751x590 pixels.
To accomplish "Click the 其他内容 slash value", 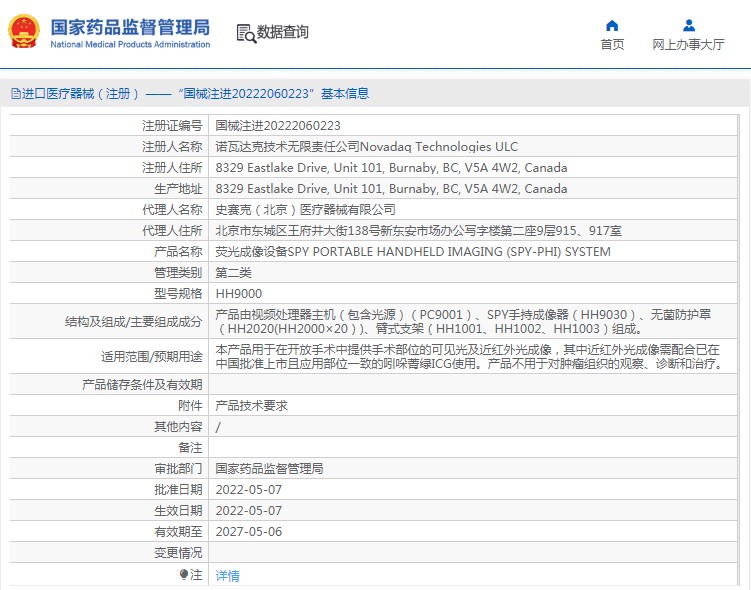I will click(218, 427).
